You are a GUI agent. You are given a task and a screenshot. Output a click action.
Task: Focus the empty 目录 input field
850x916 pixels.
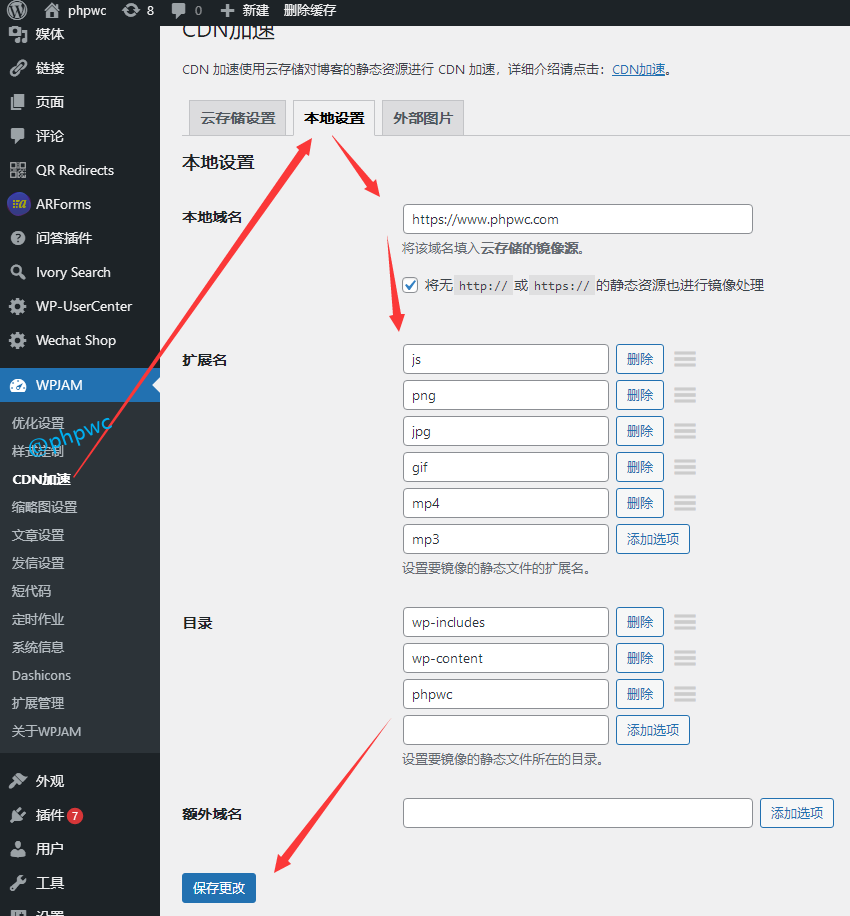[505, 730]
